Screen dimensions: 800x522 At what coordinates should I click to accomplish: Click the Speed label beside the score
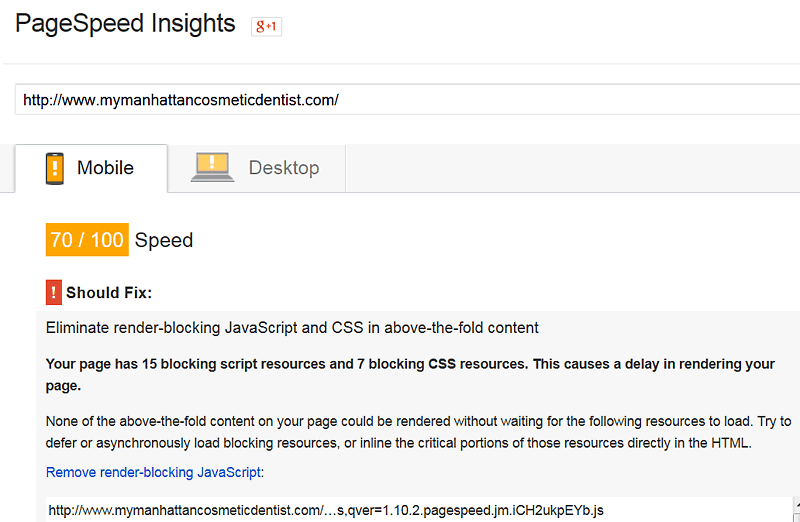(x=164, y=240)
